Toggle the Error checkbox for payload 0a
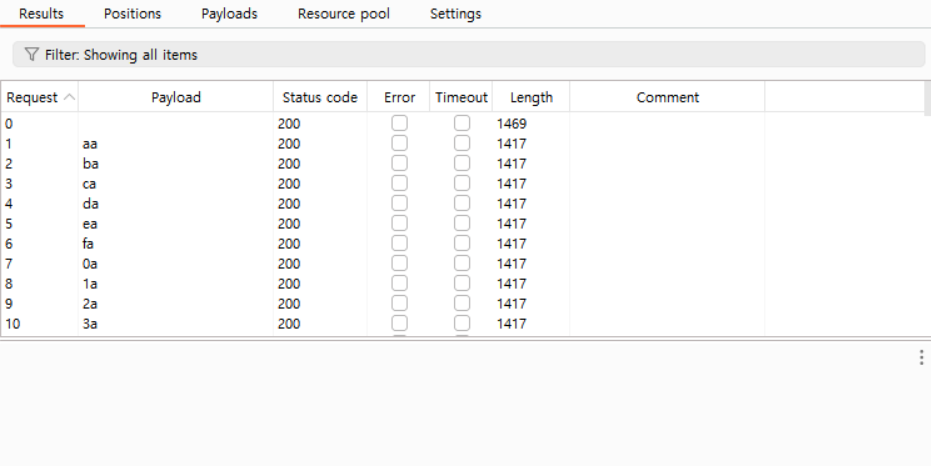 (400, 263)
